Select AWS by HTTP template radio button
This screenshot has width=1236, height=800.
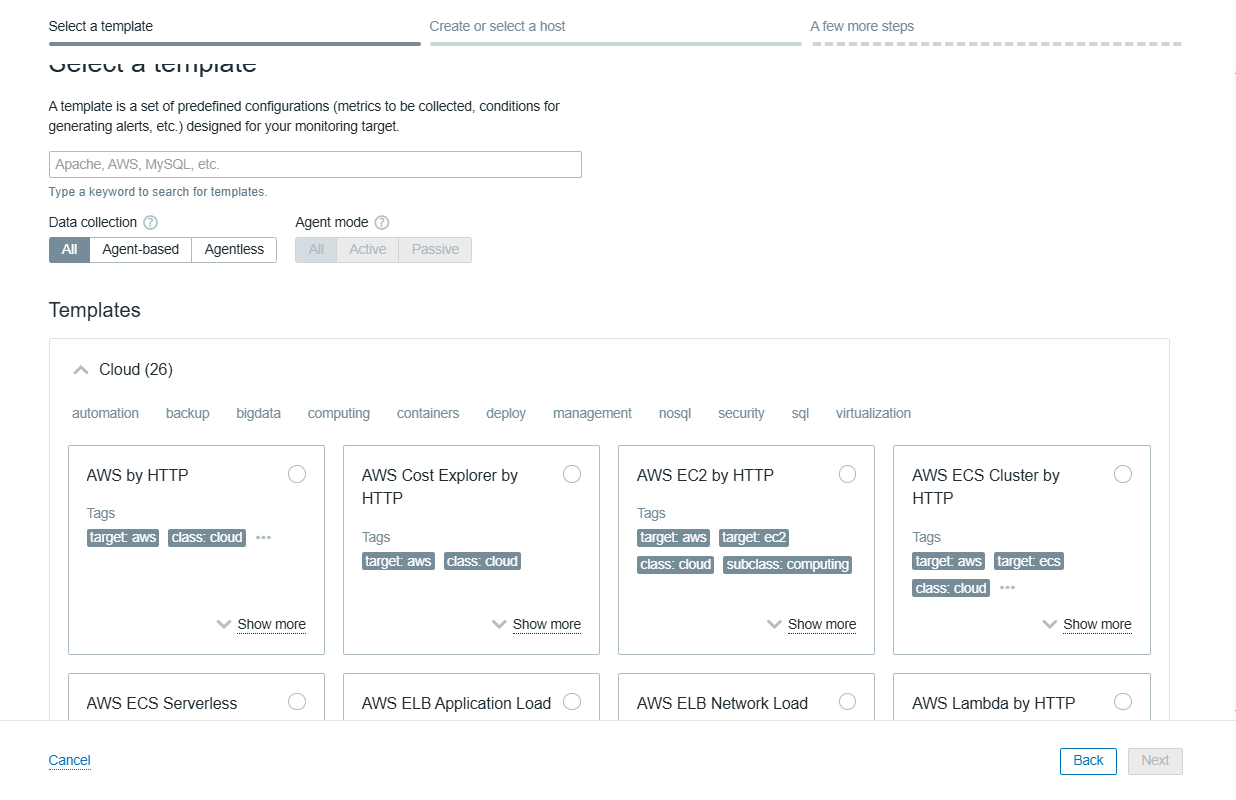click(x=297, y=474)
